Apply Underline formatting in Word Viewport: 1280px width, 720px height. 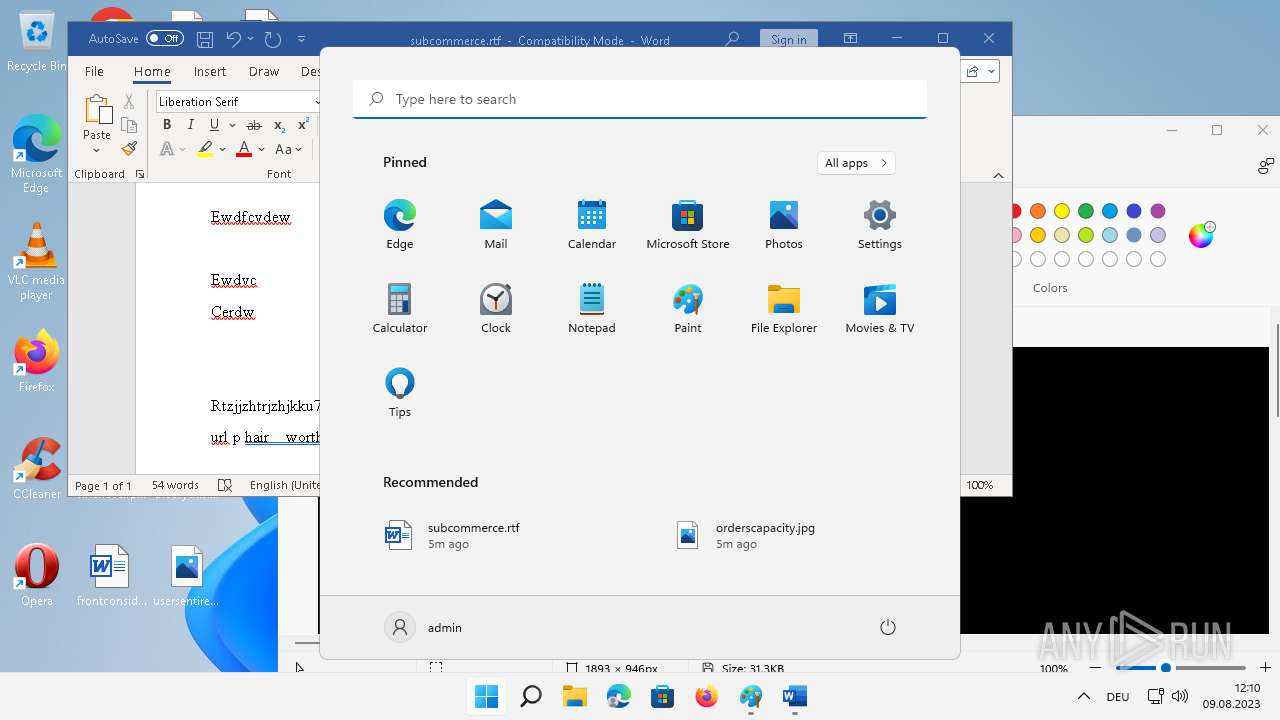pos(214,125)
